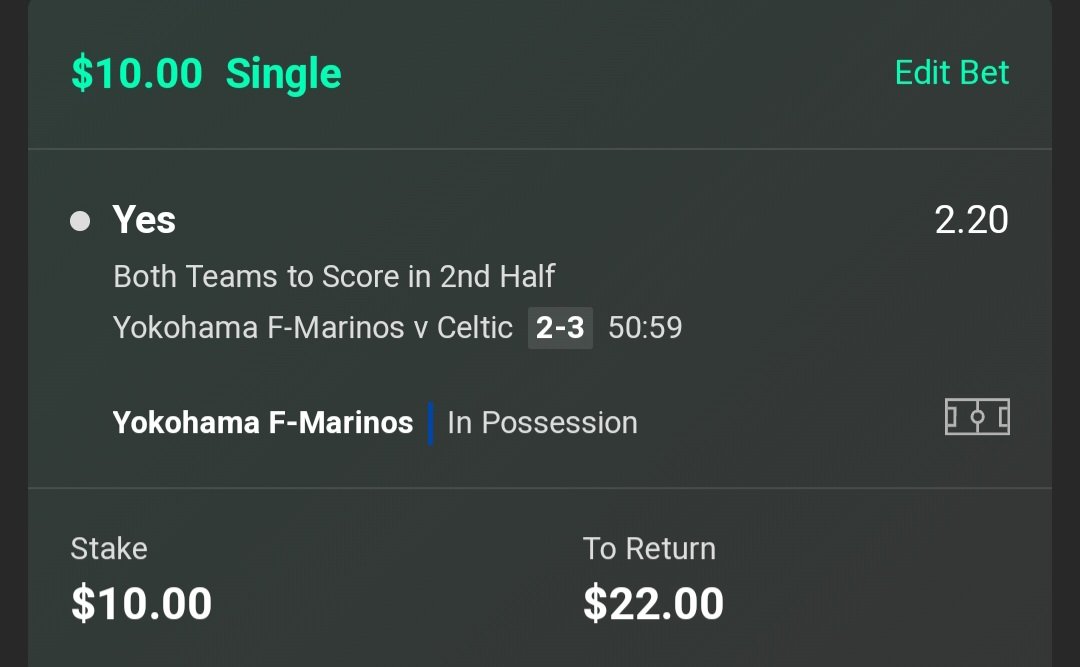Screen dimensions: 1080x667
Task: Tap the green $10.00 header amount
Action: pos(136,73)
